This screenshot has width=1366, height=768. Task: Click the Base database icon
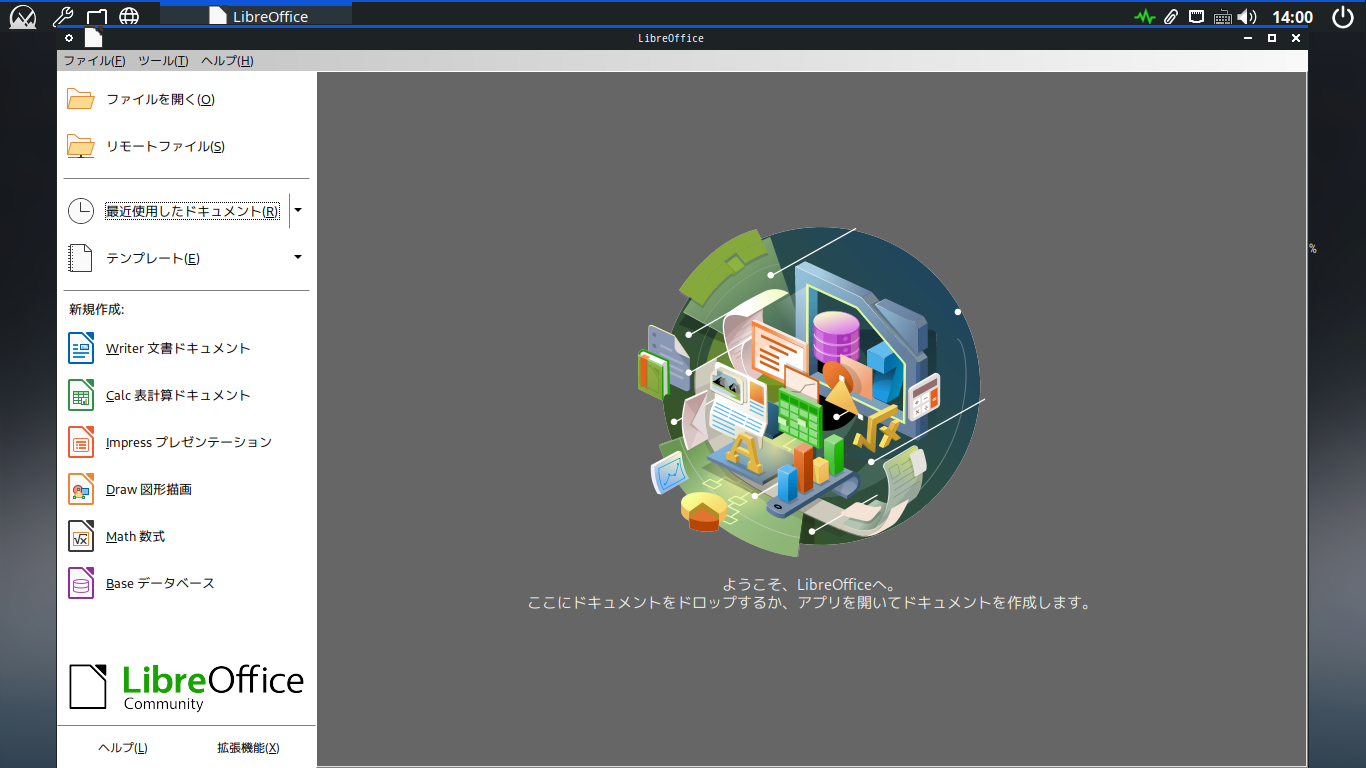[81, 583]
